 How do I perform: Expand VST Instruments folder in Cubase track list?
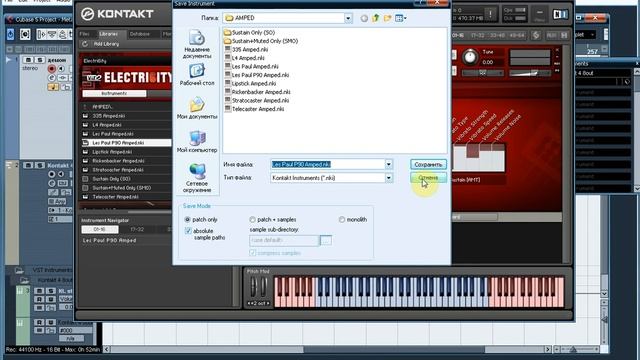pos(19,270)
